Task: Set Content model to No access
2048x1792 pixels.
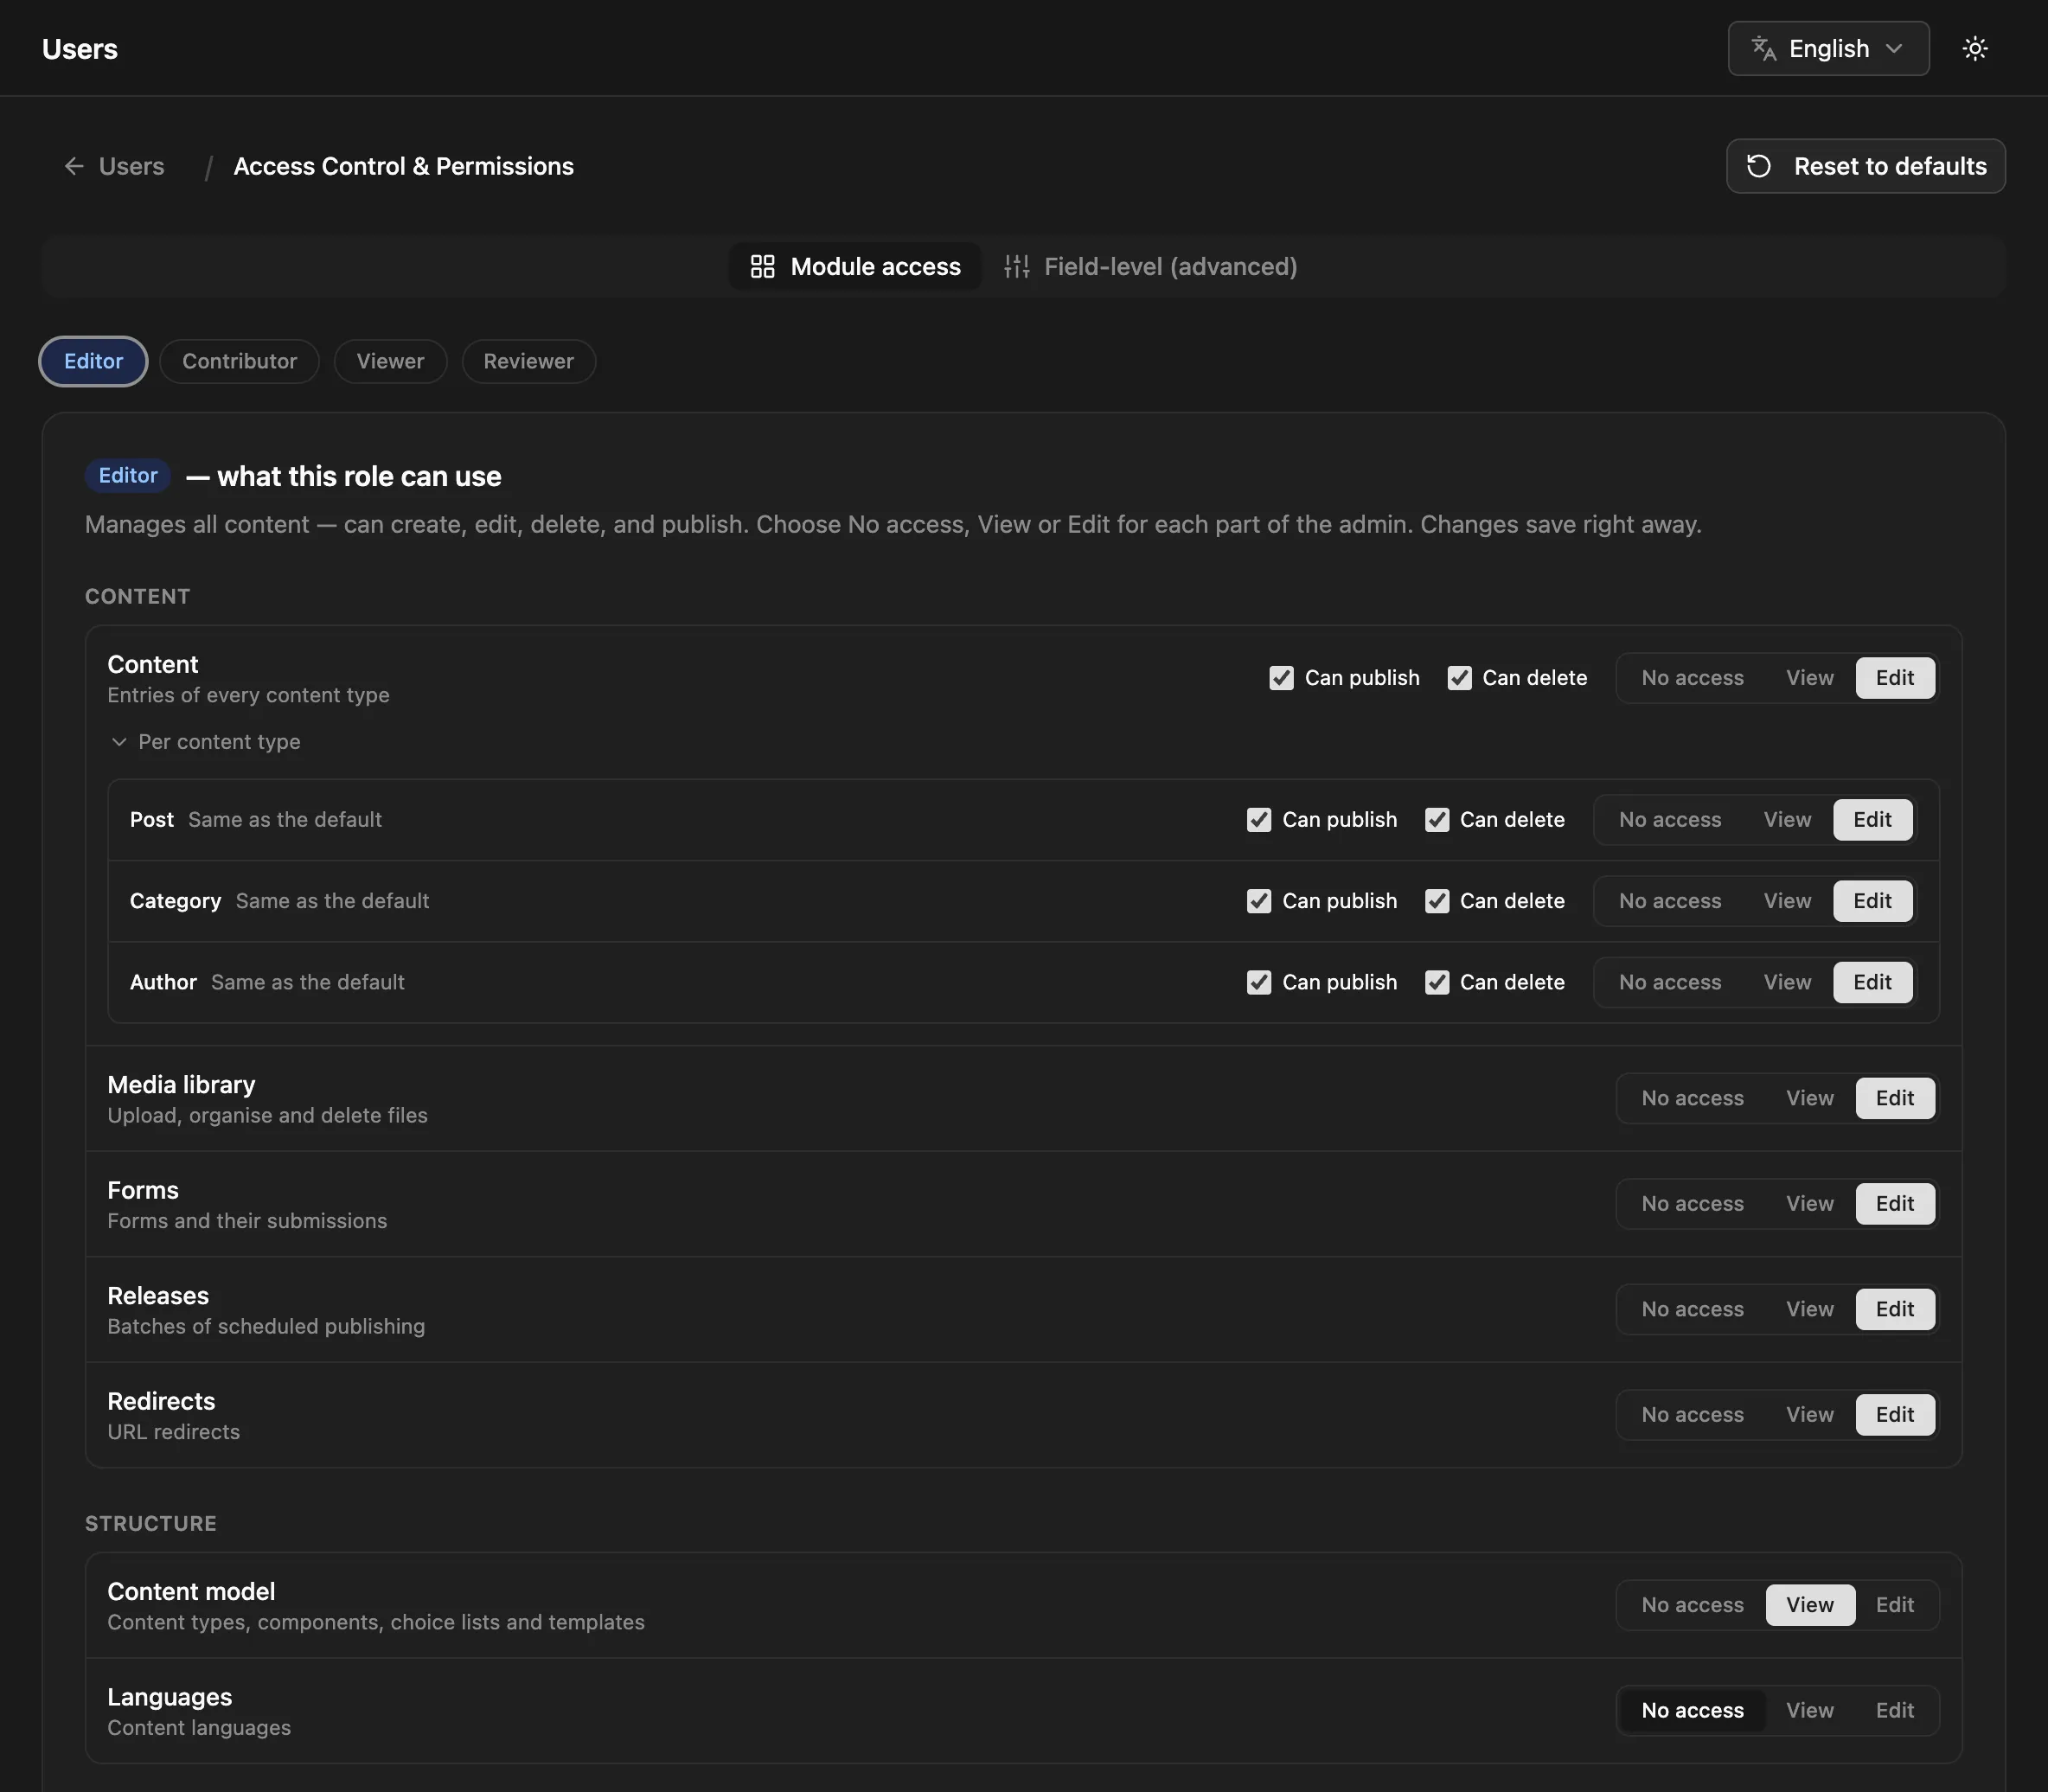Action: 1692,1605
